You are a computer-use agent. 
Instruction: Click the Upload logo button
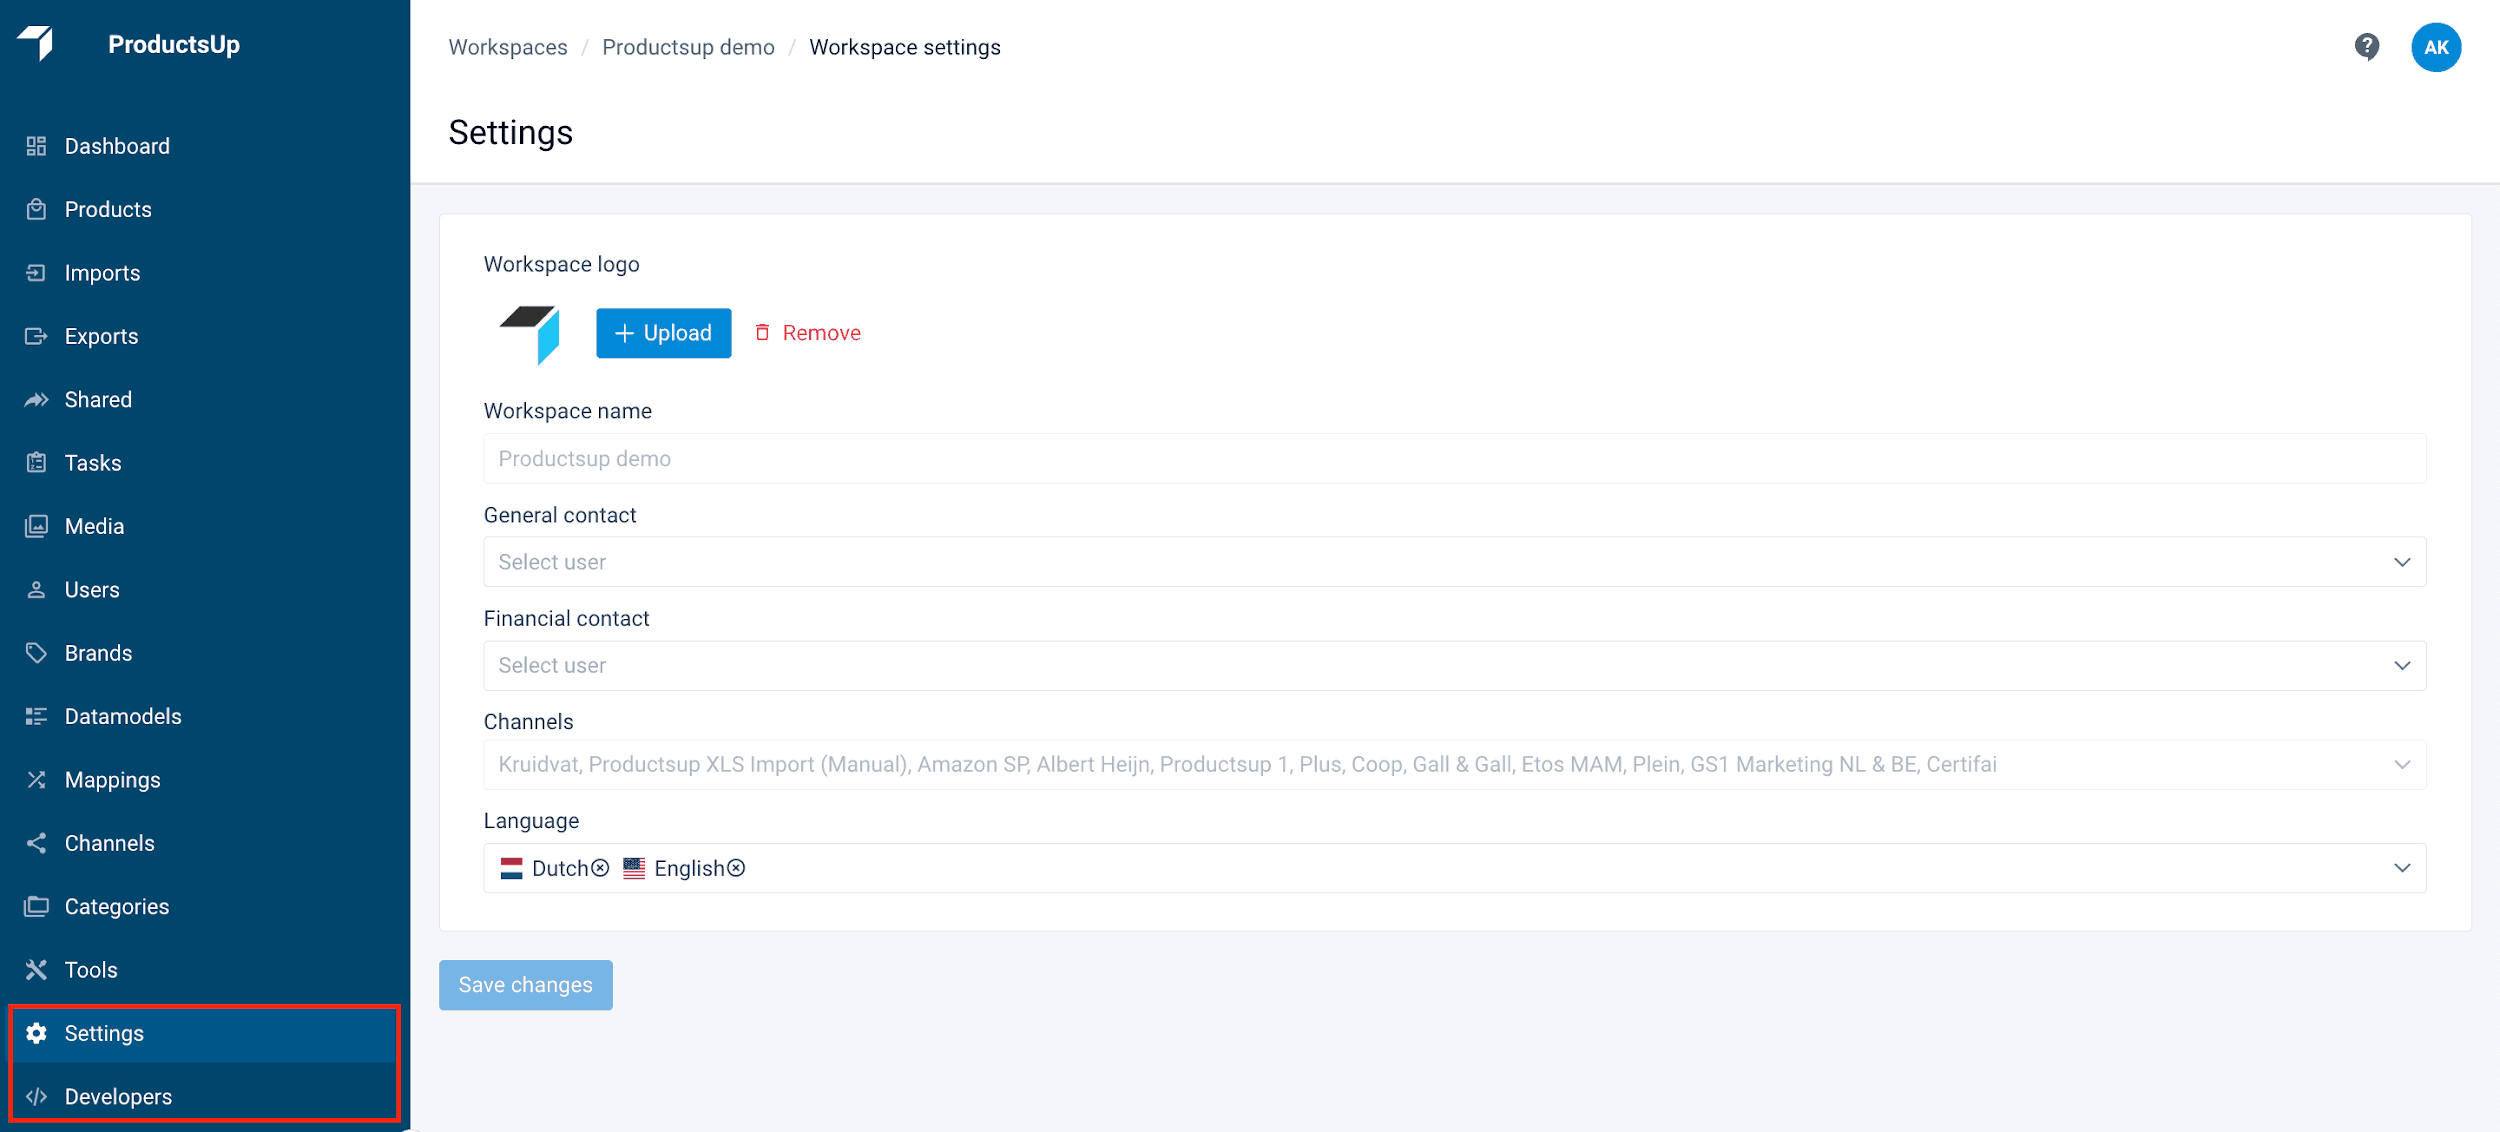[x=664, y=333]
